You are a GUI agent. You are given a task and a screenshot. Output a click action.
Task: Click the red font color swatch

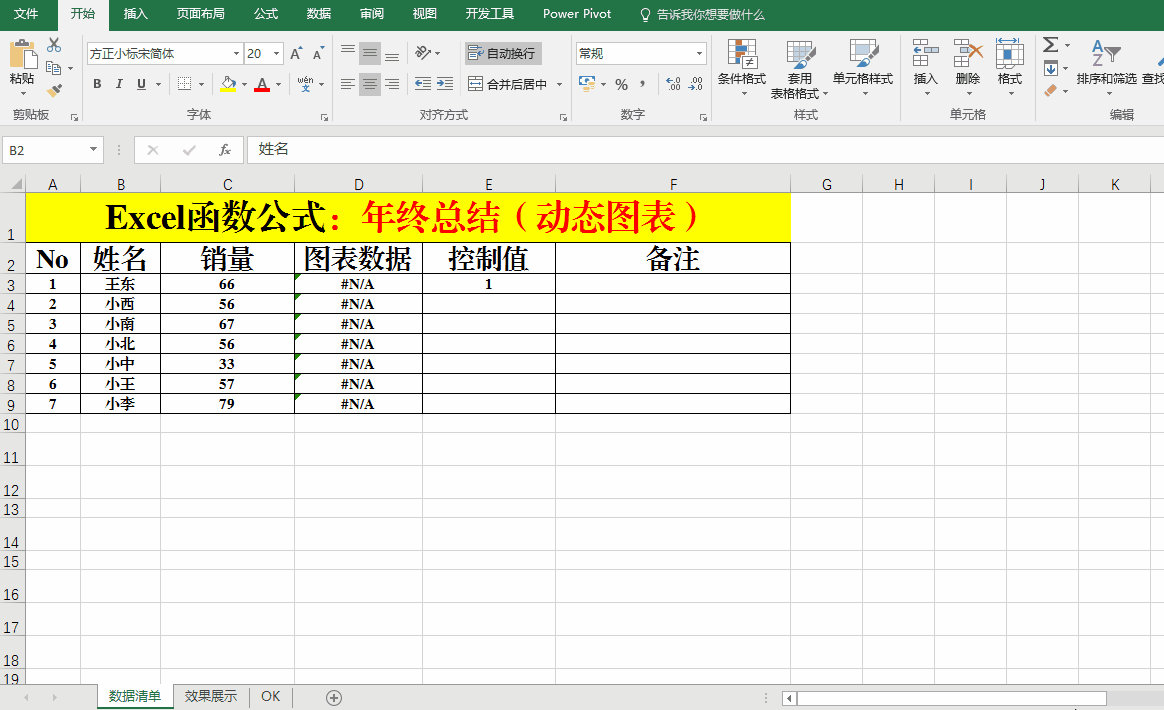coord(260,84)
